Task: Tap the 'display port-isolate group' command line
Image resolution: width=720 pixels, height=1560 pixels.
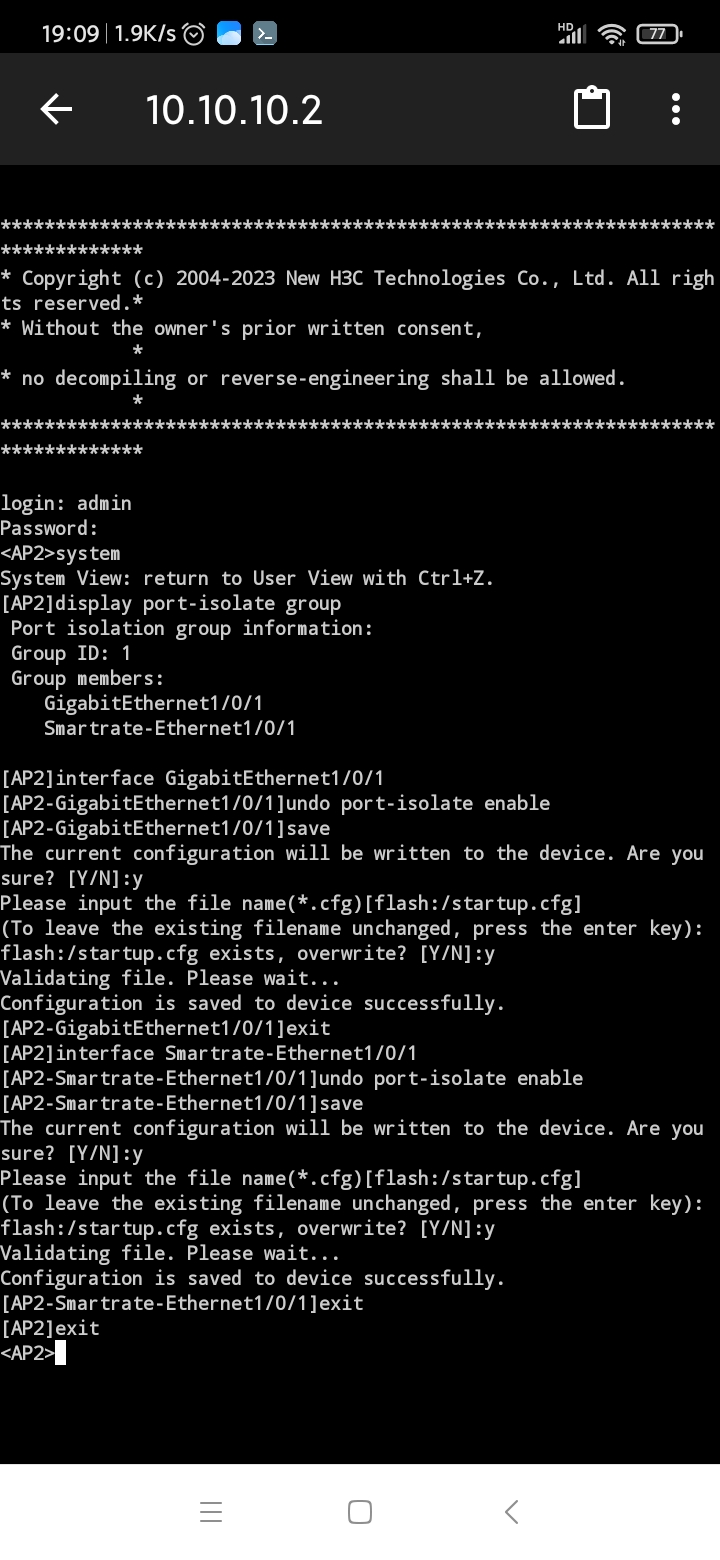Action: point(171,603)
